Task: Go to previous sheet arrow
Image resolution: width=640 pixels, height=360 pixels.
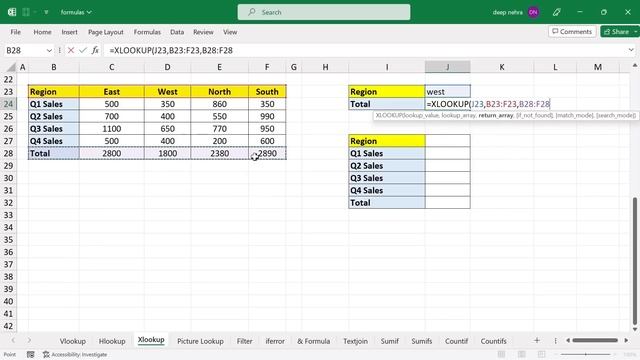Action: pyautogui.click(x=13, y=340)
